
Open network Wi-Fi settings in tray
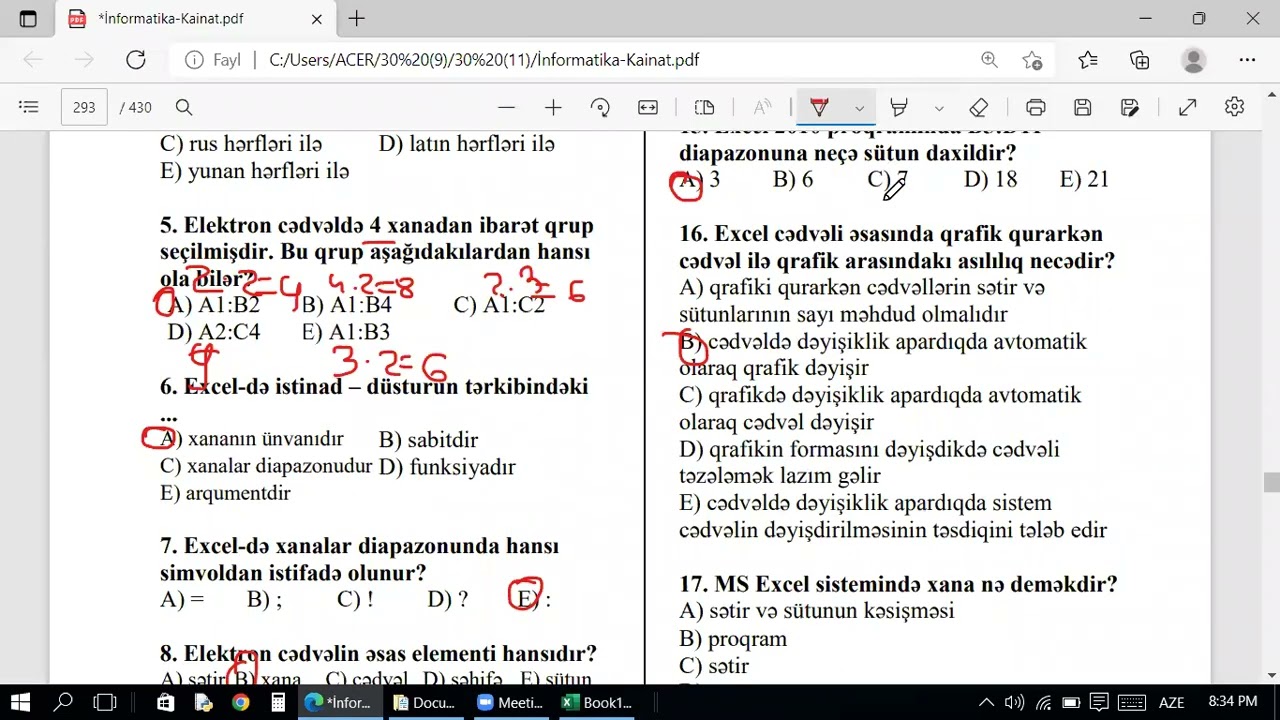pos(1043,702)
